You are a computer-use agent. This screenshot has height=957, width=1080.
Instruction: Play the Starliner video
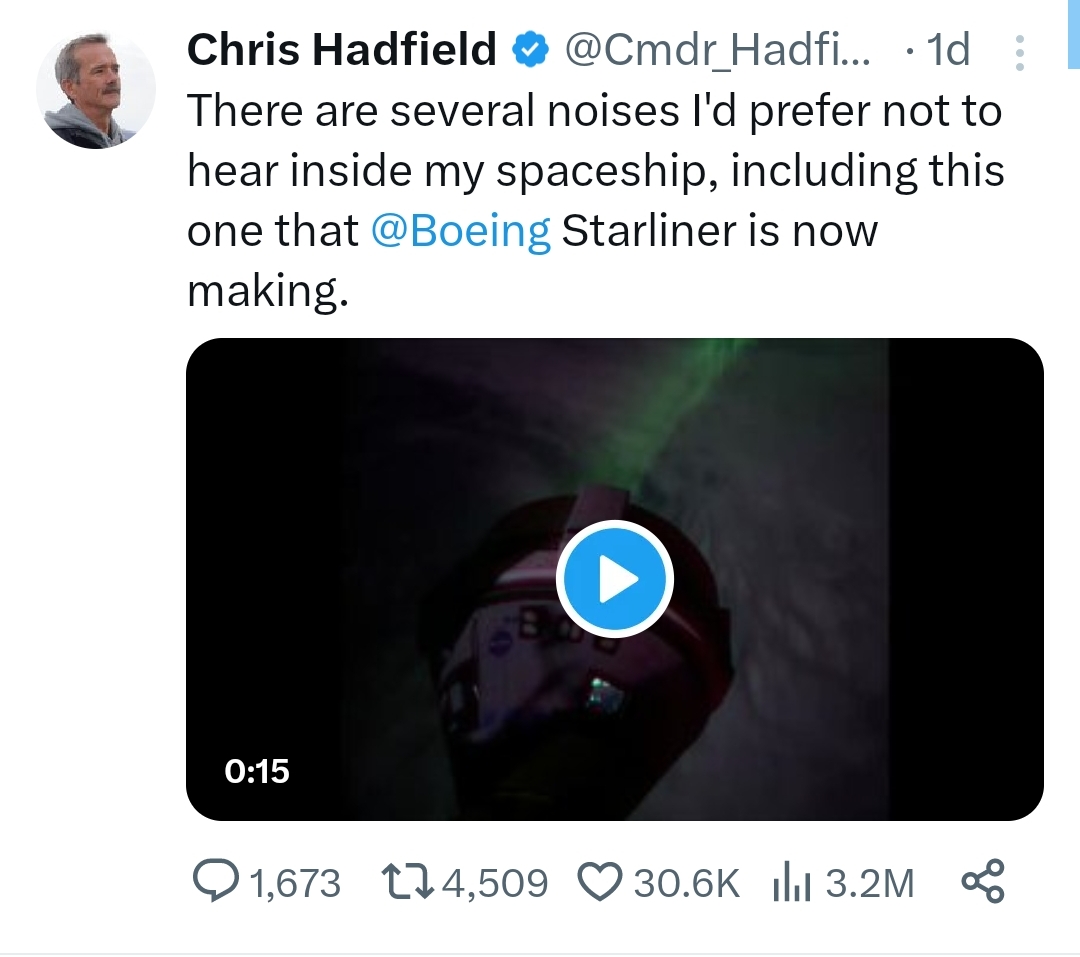pos(614,579)
